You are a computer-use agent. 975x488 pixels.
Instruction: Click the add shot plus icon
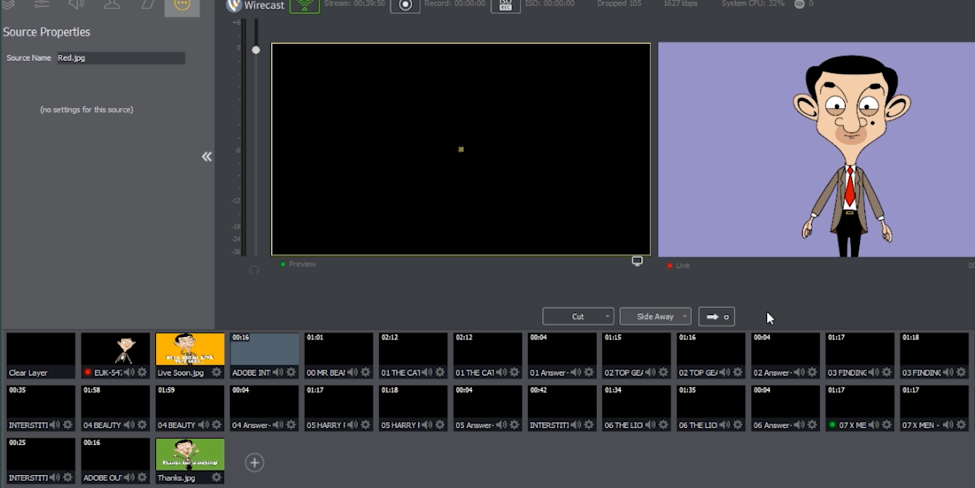255,462
